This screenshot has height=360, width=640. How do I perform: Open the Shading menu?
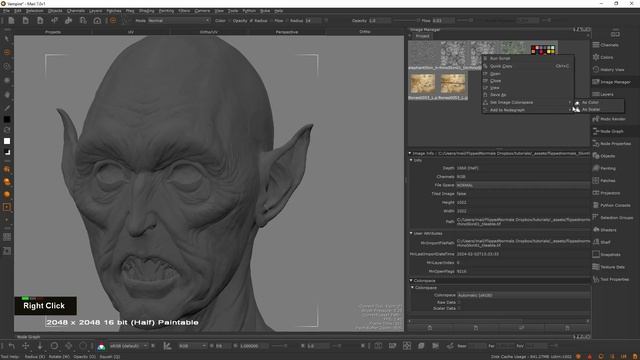point(147,11)
